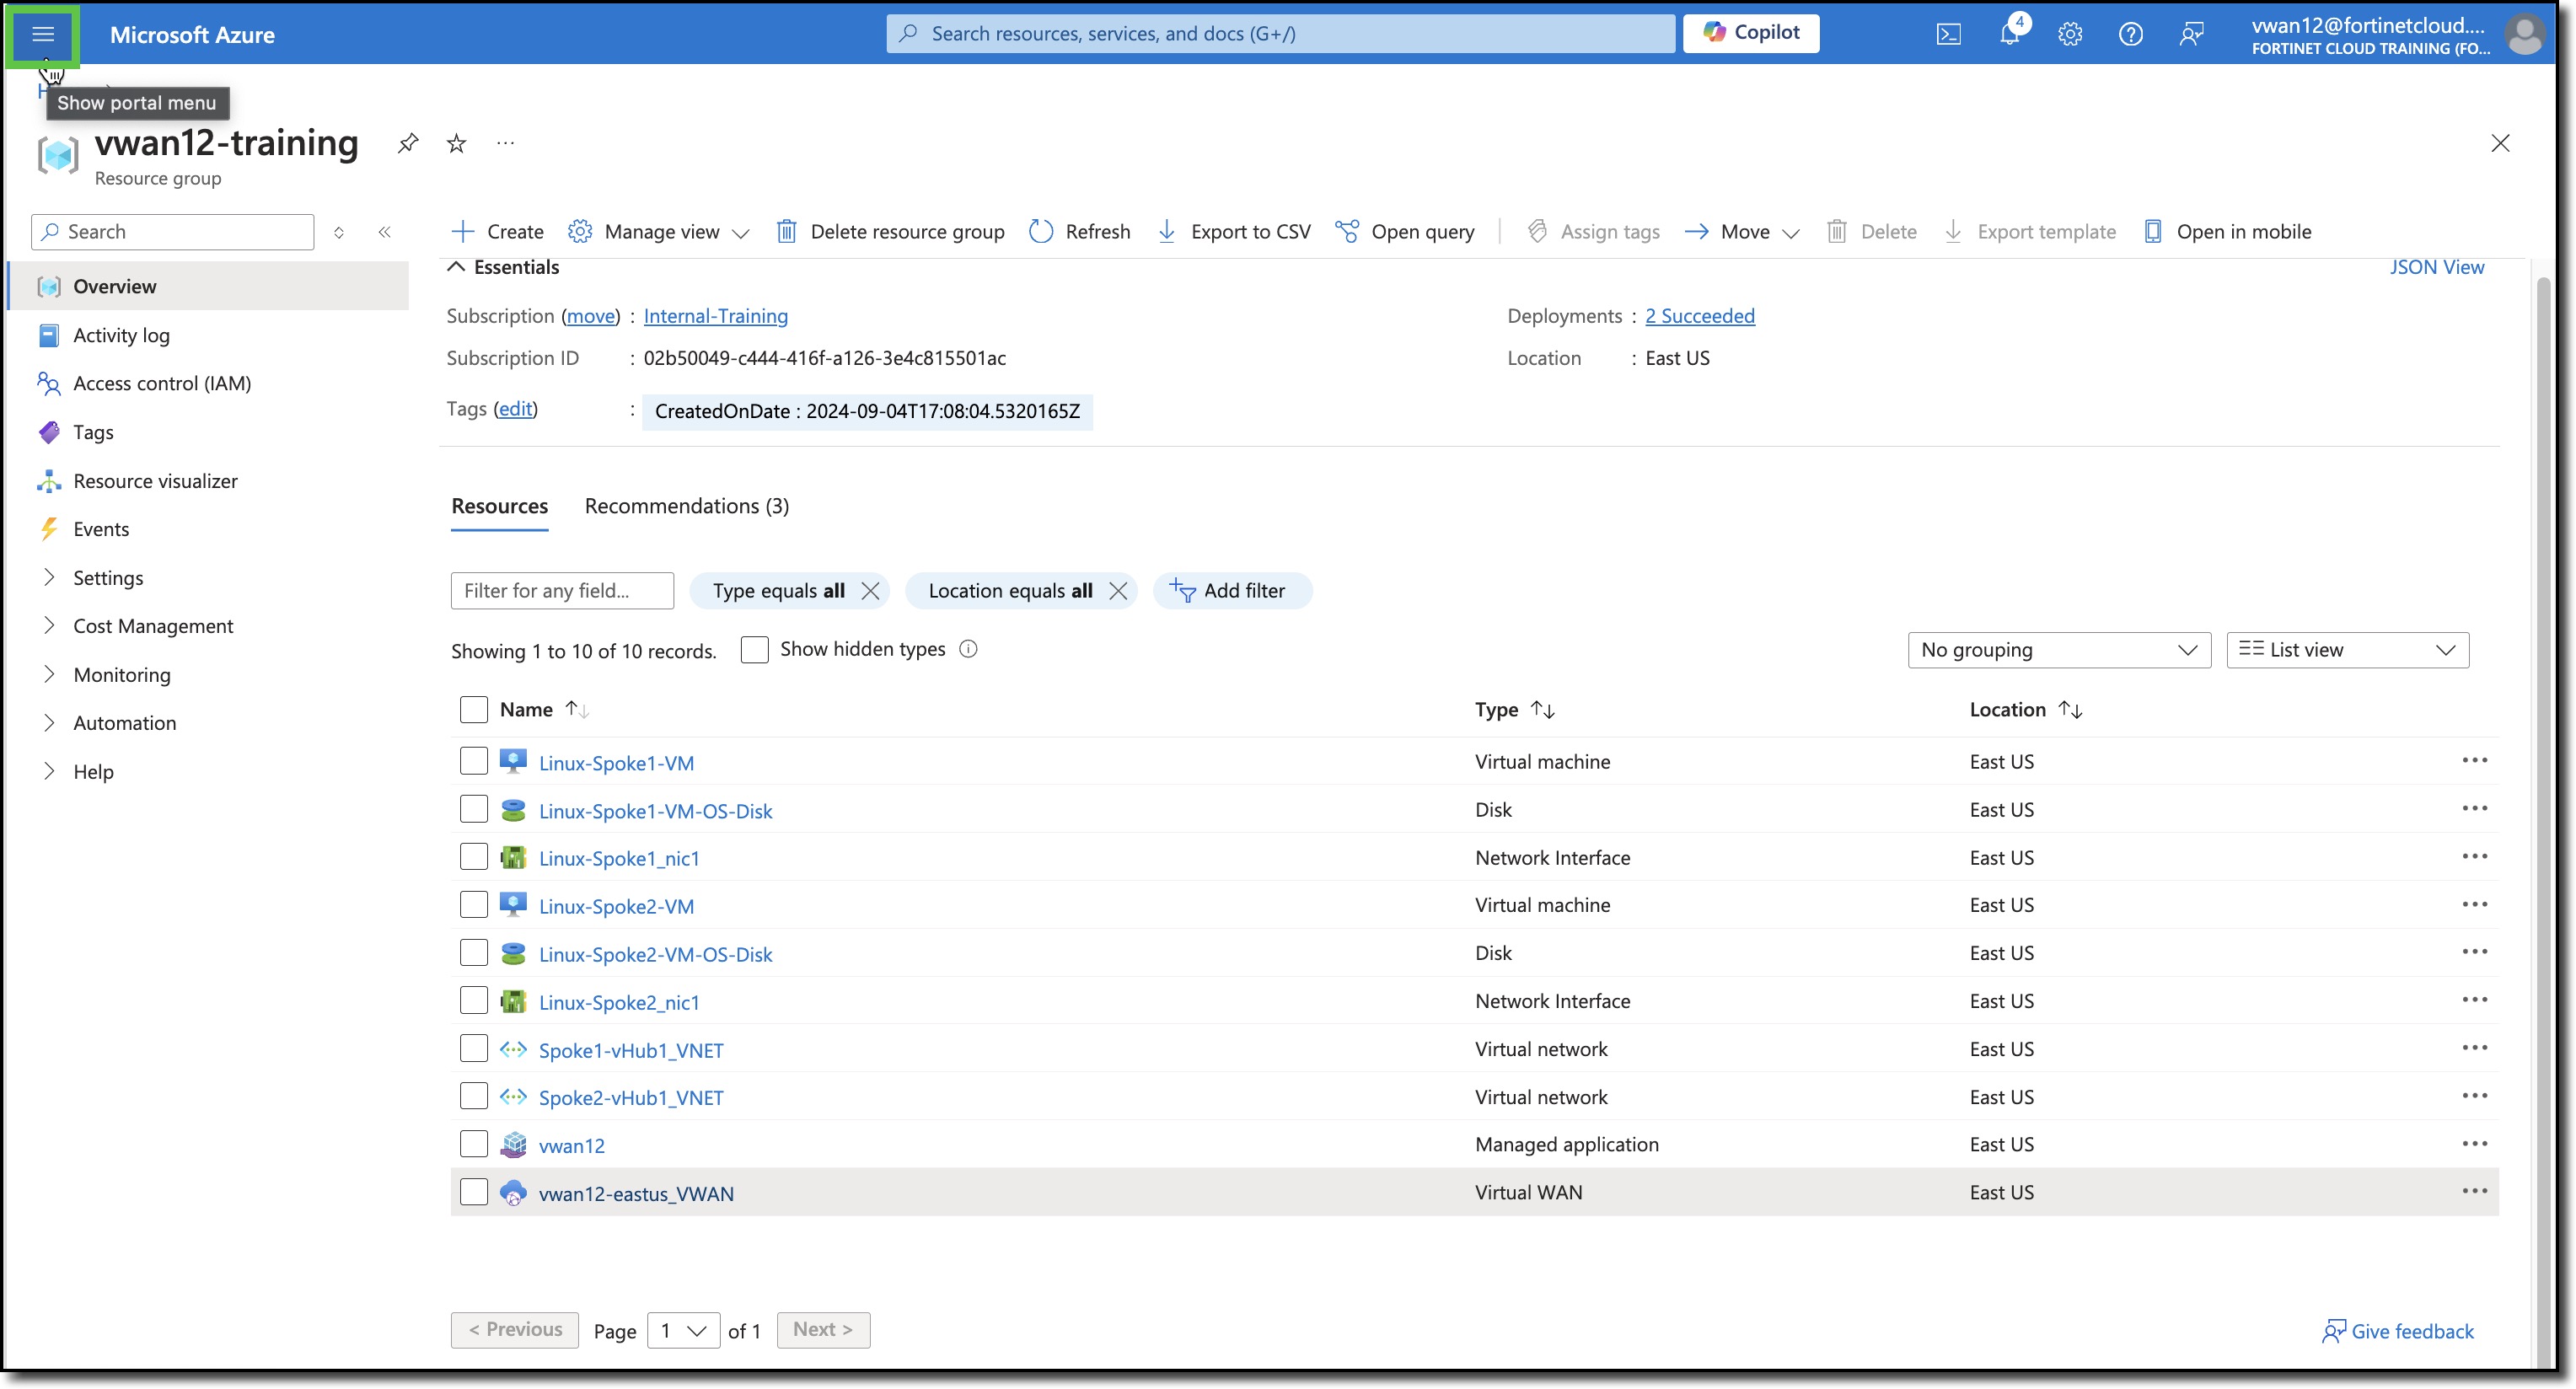Image resolution: width=2576 pixels, height=1389 pixels.
Task: Open Activity log
Action: (x=121, y=336)
